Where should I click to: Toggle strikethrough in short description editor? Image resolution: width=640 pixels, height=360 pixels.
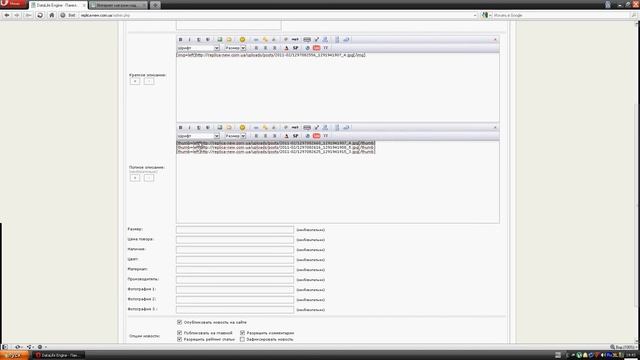pos(207,40)
